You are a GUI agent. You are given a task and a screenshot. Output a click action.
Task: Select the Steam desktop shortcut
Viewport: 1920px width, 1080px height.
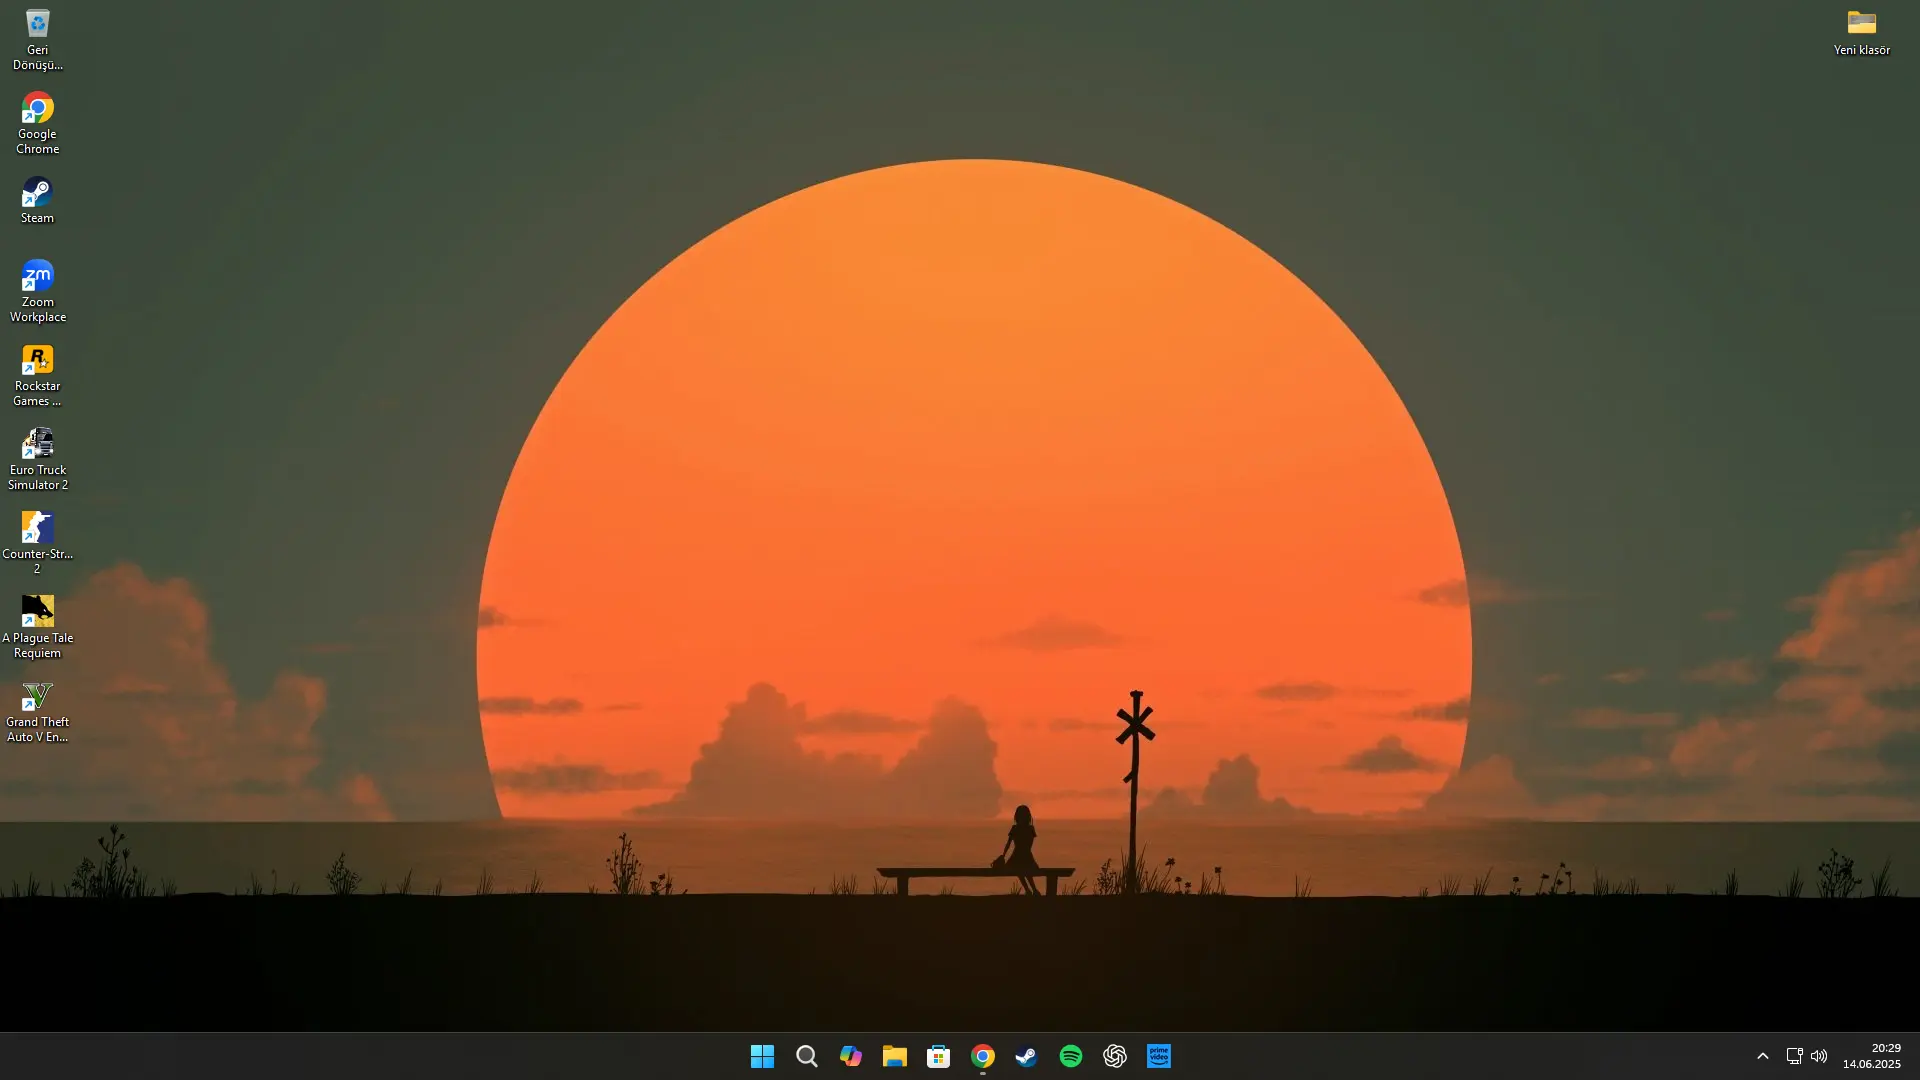[37, 200]
